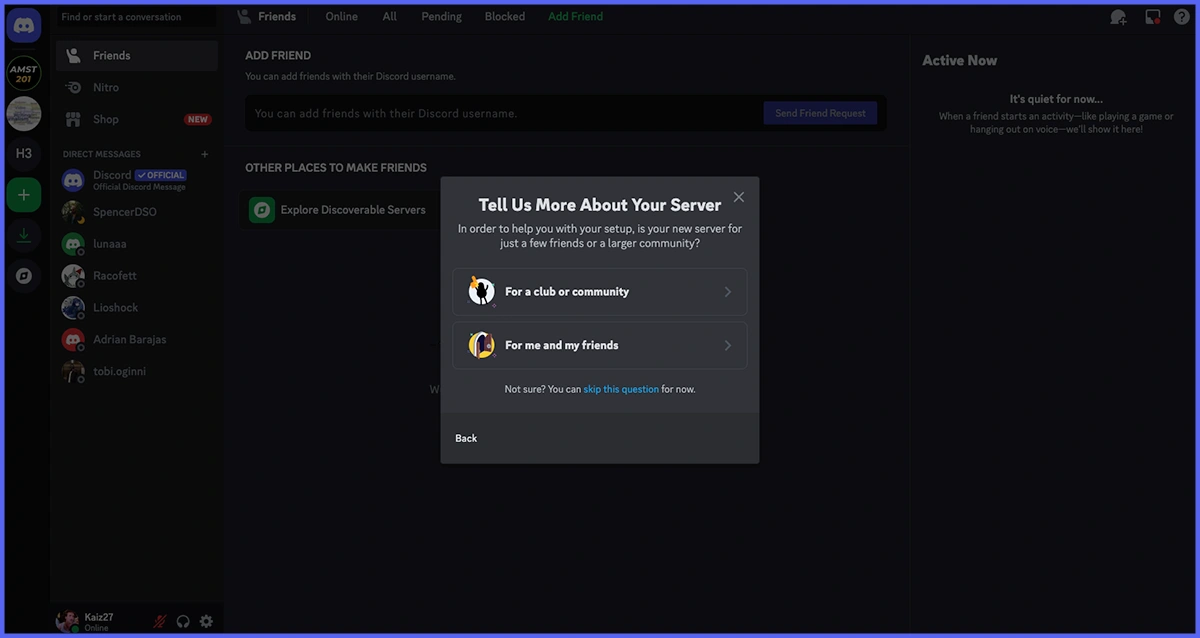Choose For a club or community
This screenshot has width=1200, height=638.
[x=599, y=292]
